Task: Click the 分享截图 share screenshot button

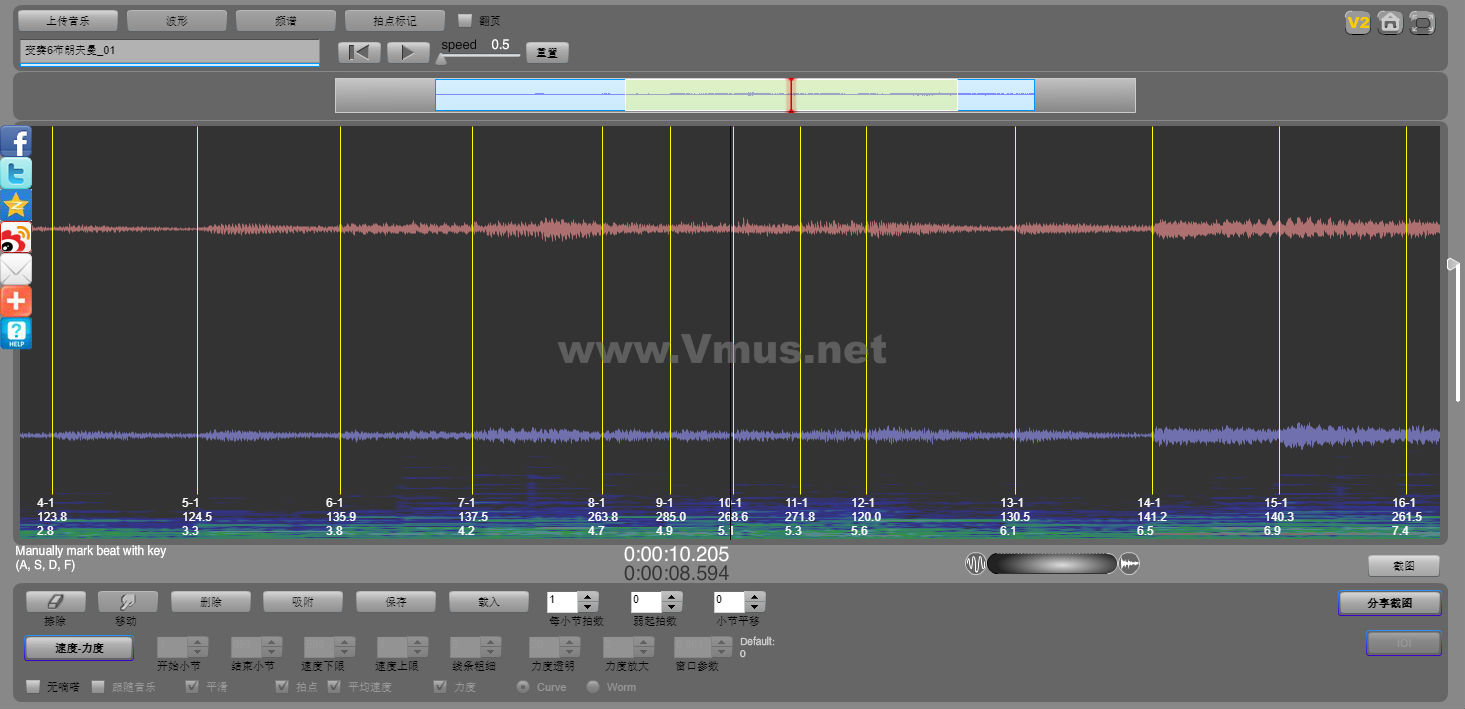Action: click(x=1390, y=603)
